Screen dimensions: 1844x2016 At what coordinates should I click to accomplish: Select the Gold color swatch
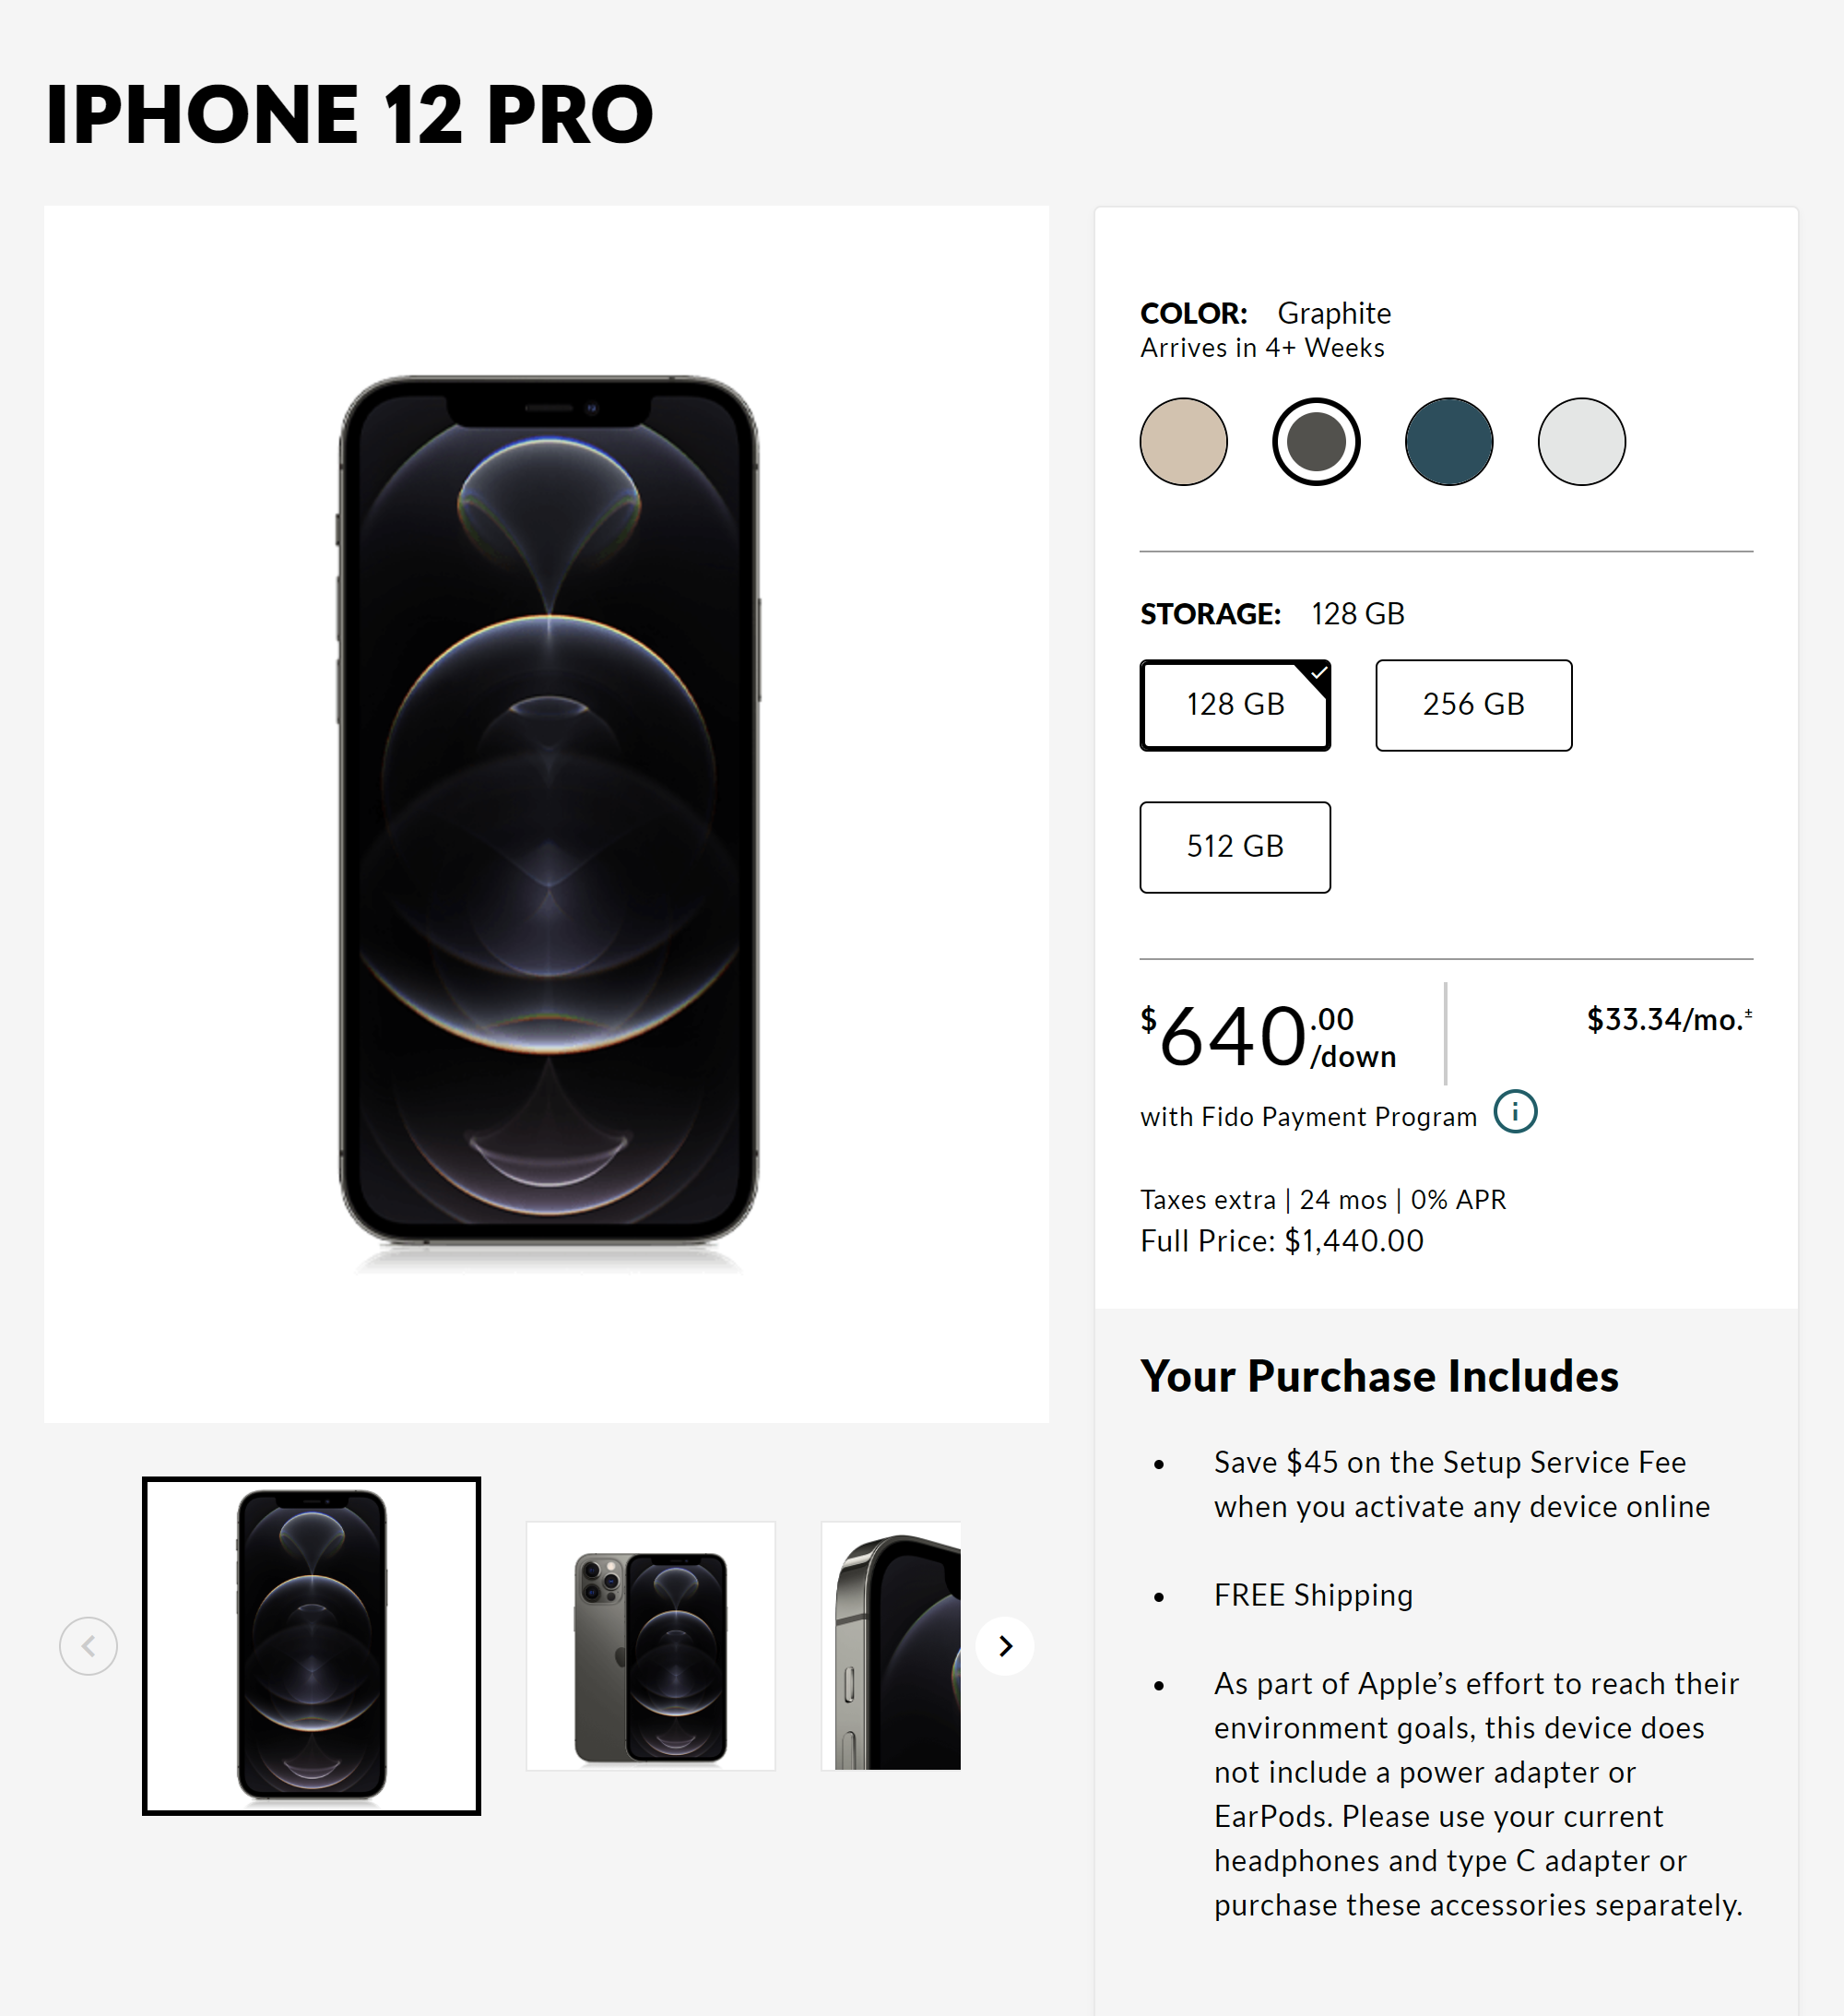(1184, 442)
